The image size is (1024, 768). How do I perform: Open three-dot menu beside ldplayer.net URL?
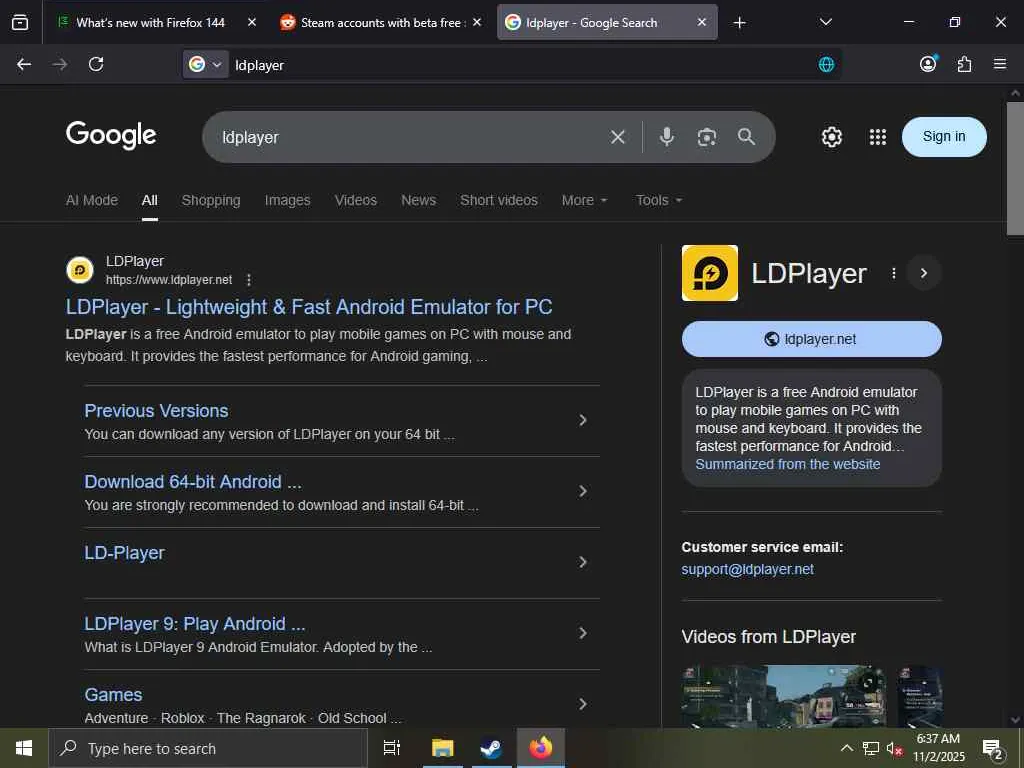pos(249,280)
